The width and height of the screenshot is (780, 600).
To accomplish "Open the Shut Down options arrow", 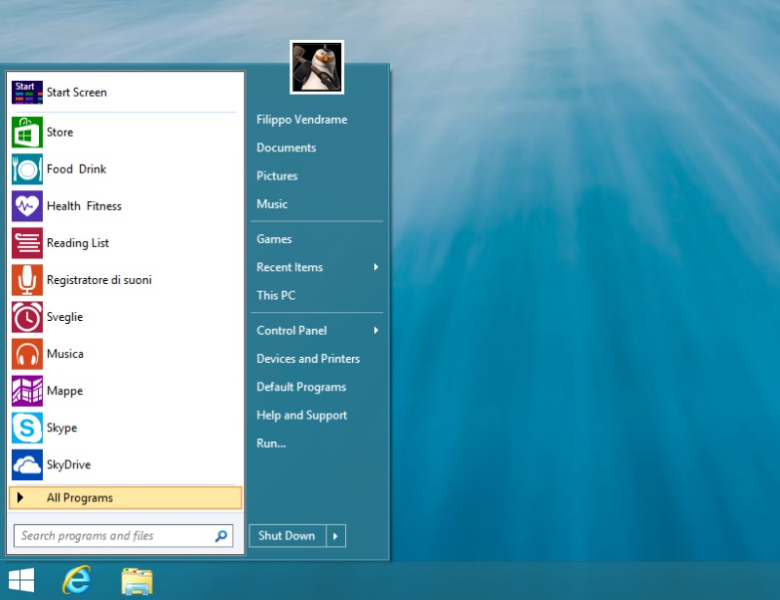I will click(336, 536).
